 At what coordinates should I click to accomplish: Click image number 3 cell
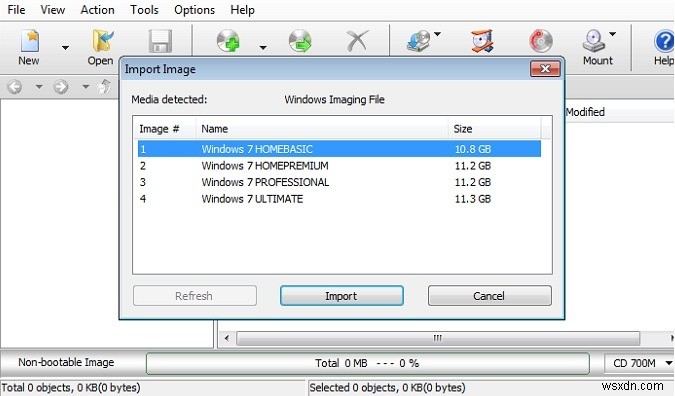pyautogui.click(x=143, y=182)
